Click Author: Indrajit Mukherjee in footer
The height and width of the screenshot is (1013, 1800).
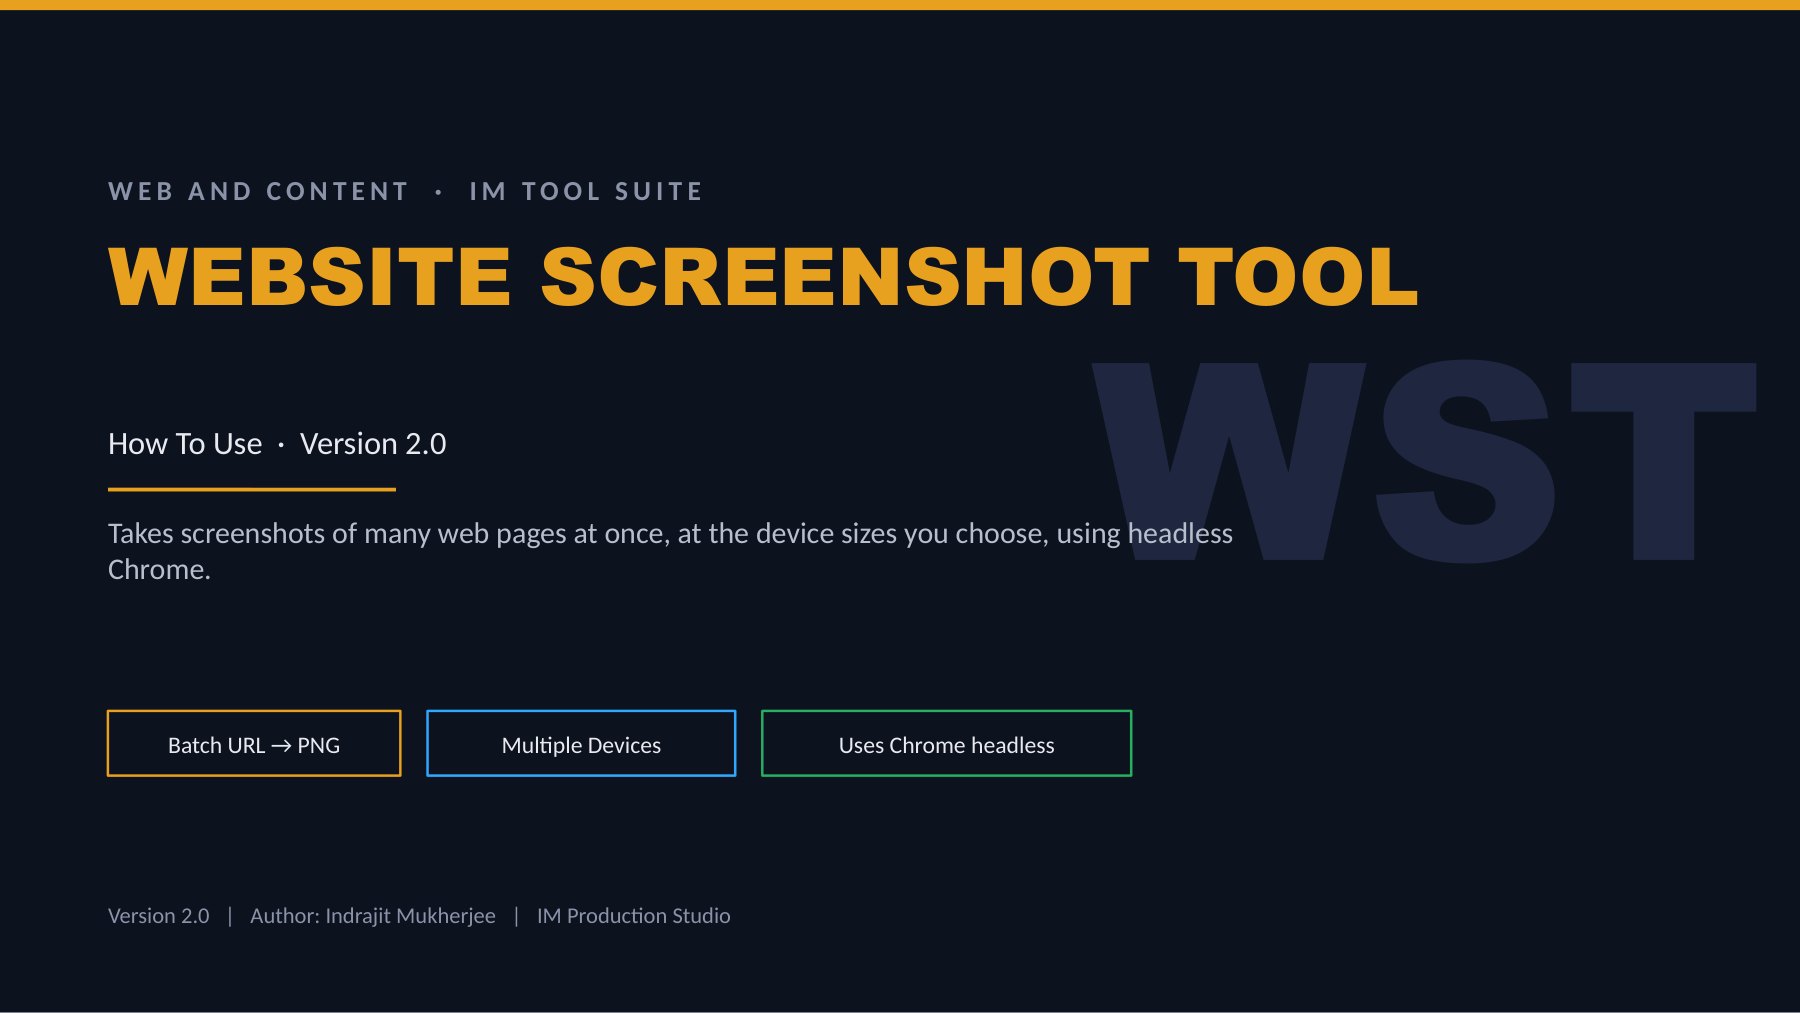coord(372,915)
